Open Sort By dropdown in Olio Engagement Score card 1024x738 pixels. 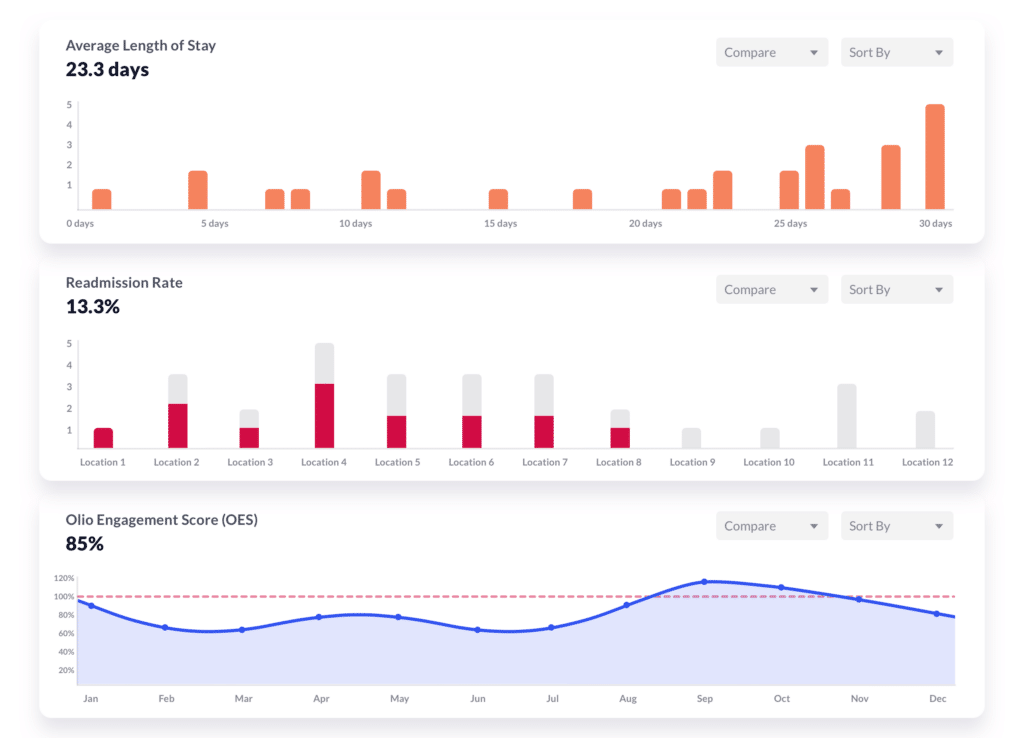point(897,526)
